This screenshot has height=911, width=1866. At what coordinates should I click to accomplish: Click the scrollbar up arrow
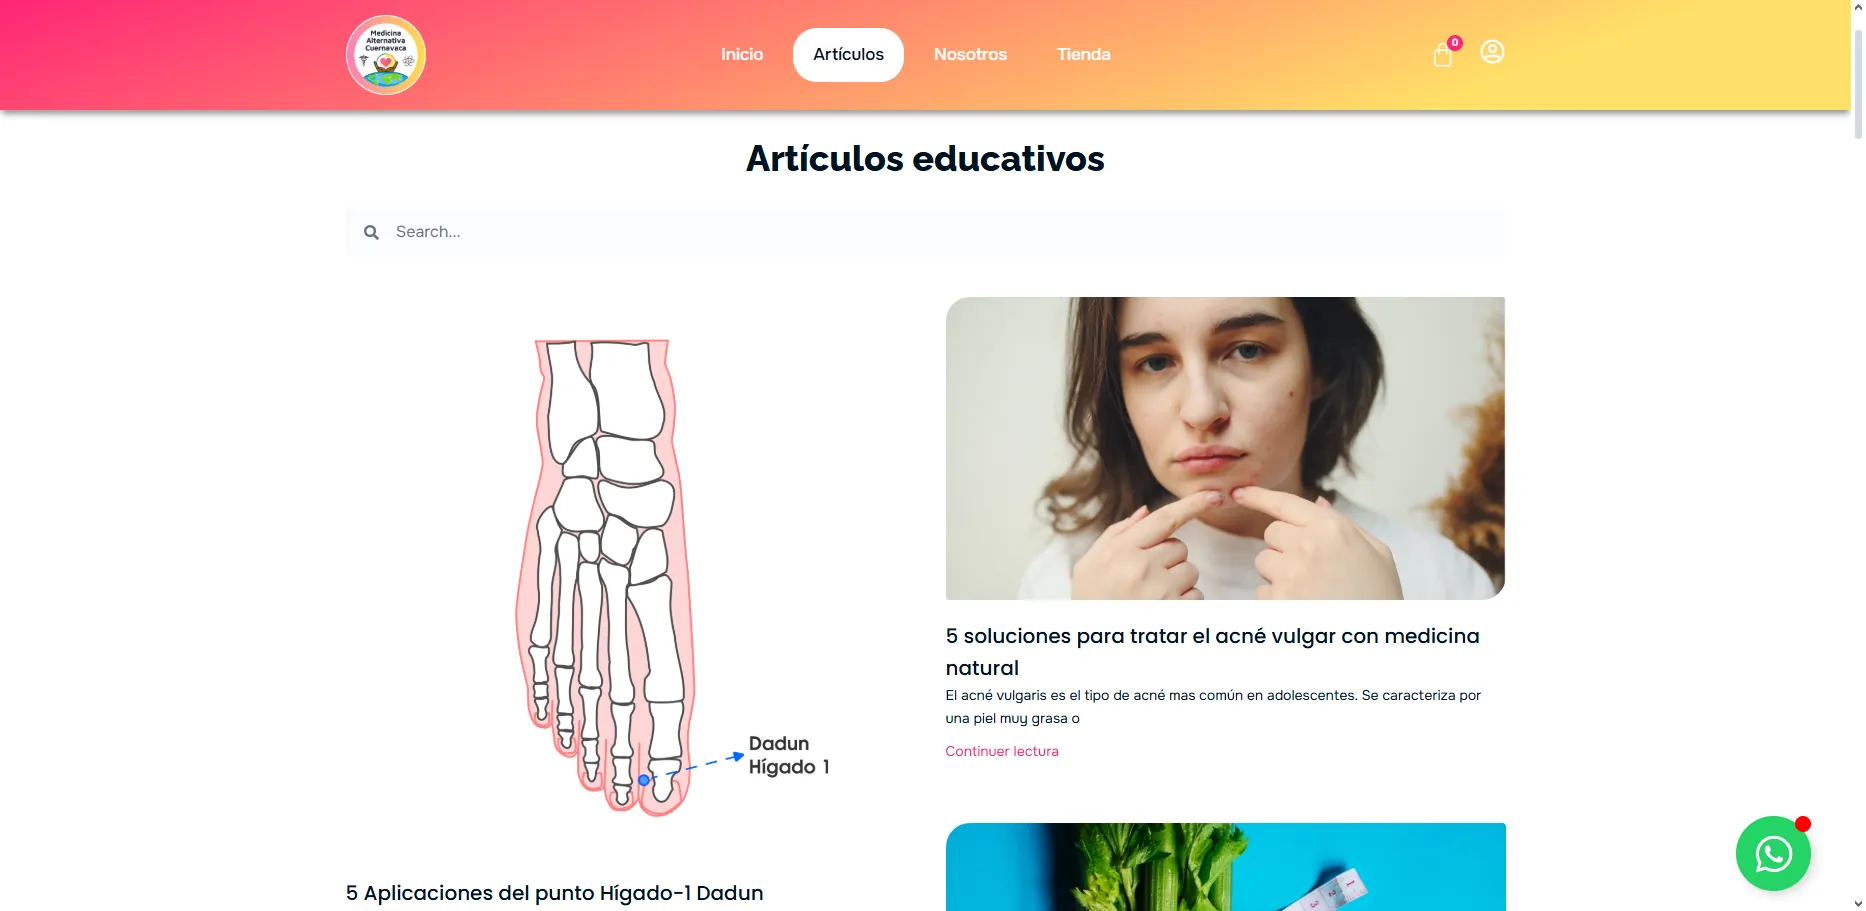click(1858, 7)
